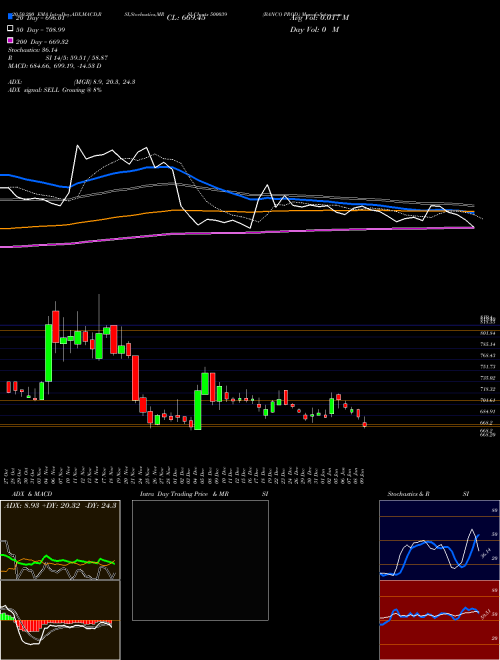Click the 751.73 price axis label
This screenshot has width=500, height=660.
[487, 367]
